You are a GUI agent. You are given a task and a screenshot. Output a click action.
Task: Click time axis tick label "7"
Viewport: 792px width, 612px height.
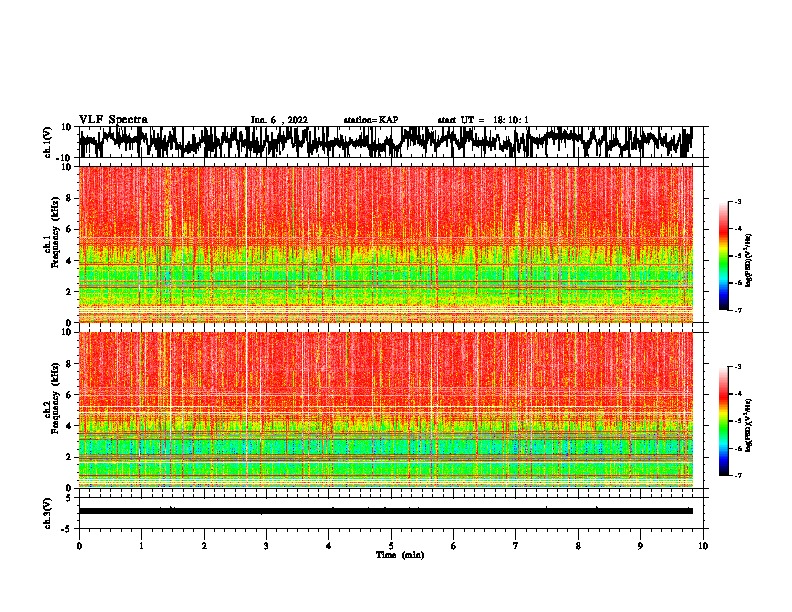click(516, 546)
